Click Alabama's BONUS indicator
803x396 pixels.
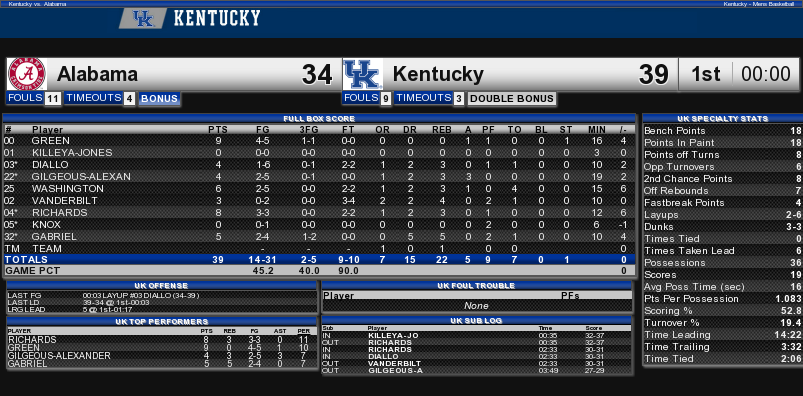[159, 99]
